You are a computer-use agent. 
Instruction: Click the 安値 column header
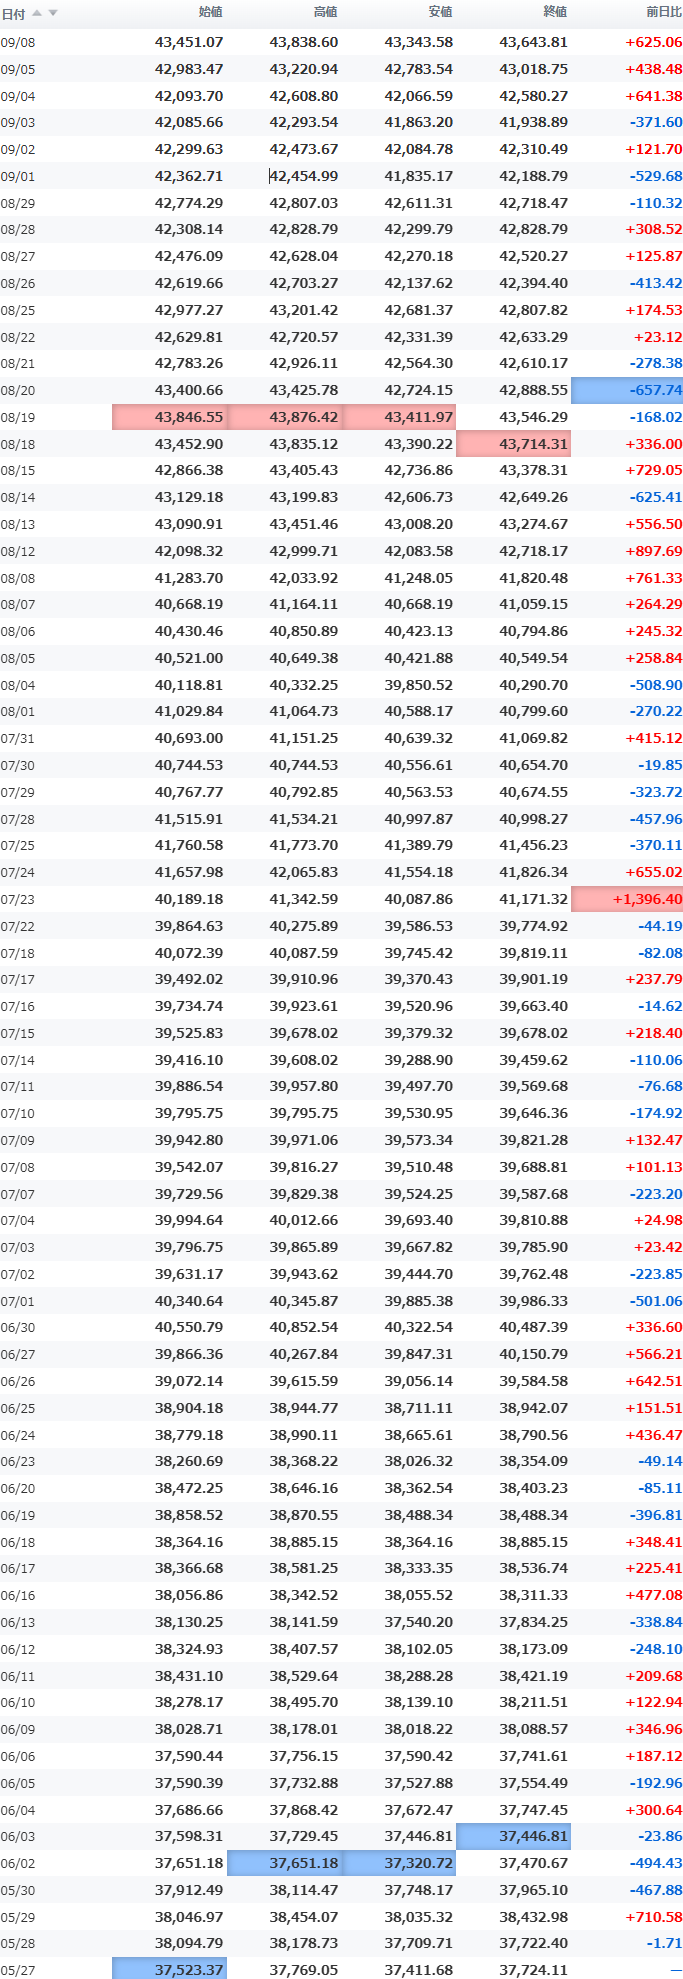[x=440, y=12]
